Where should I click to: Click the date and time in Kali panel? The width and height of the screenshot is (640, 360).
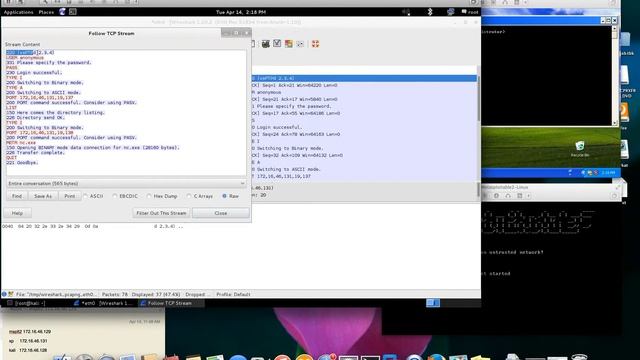(241, 12)
